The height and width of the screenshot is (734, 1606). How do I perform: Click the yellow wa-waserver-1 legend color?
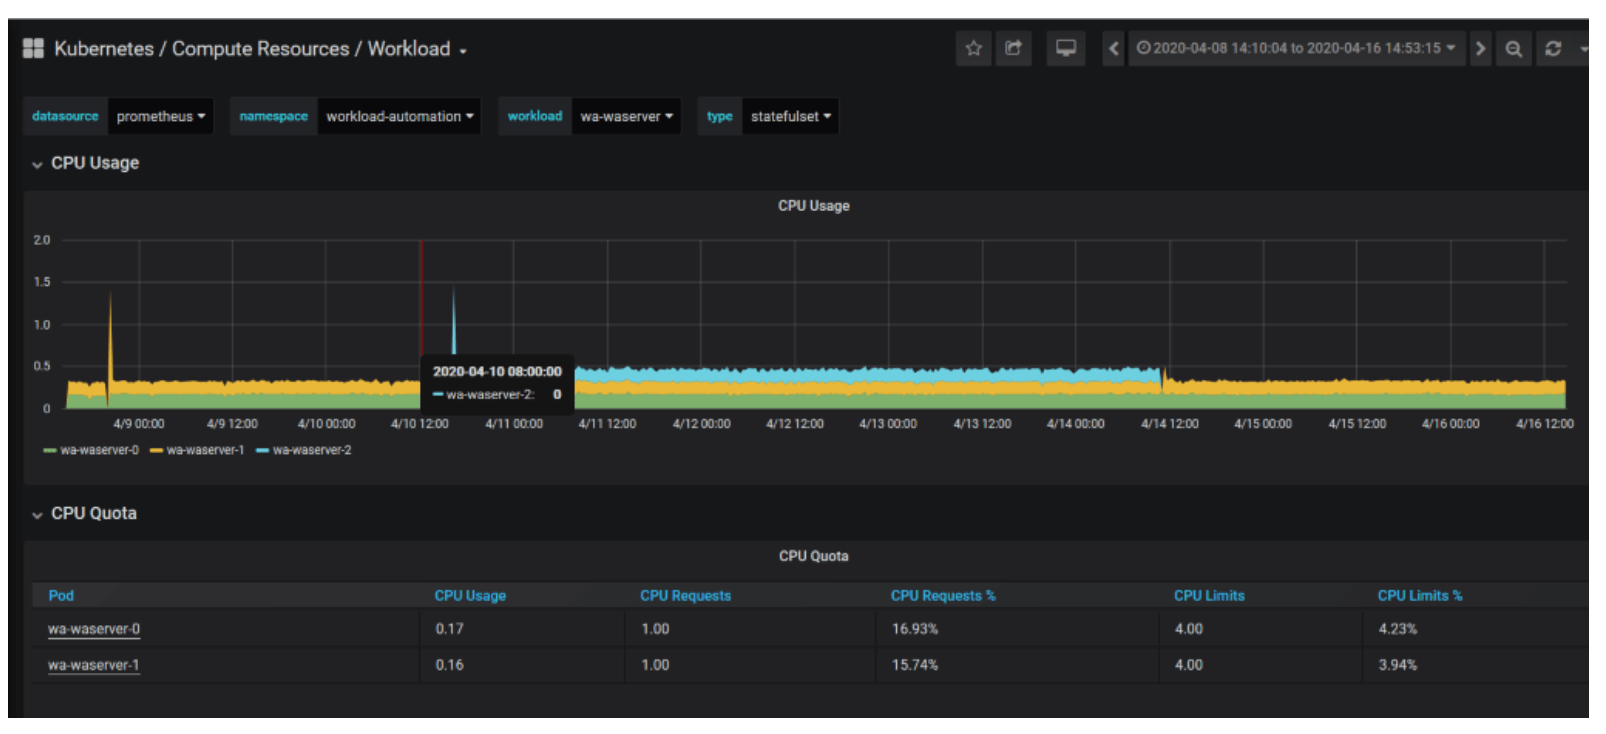tap(156, 450)
